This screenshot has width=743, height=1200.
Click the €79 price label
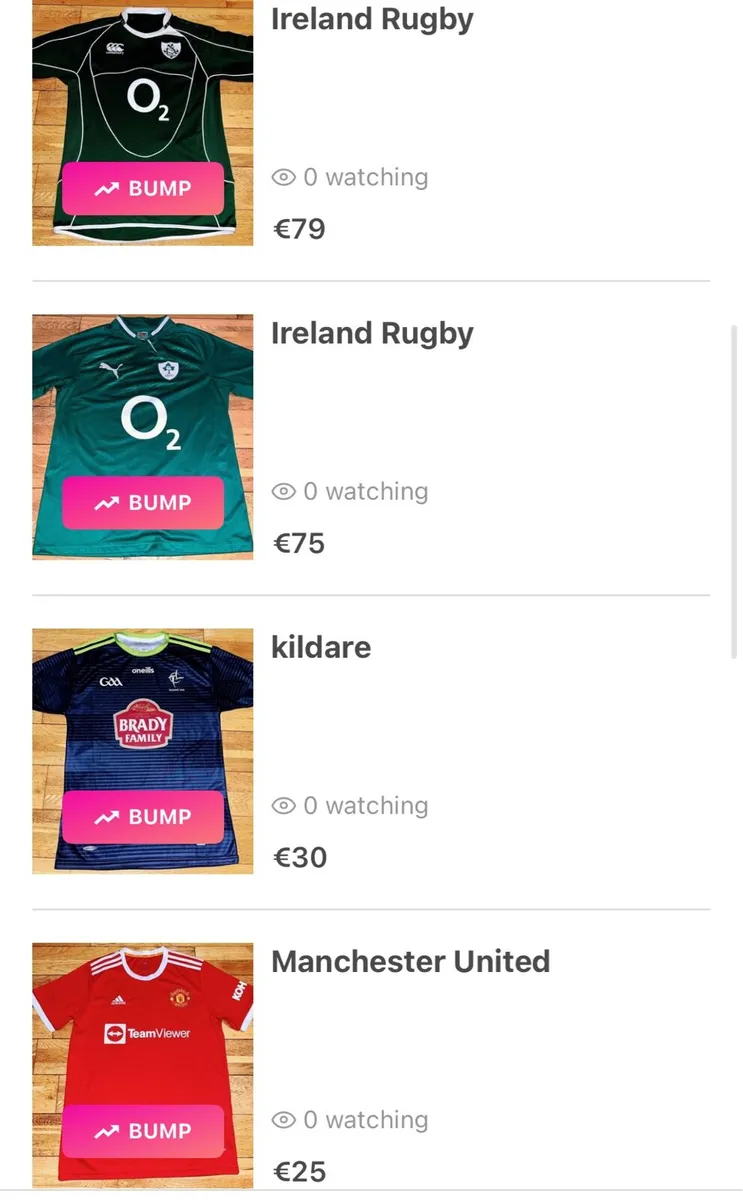[x=300, y=229]
